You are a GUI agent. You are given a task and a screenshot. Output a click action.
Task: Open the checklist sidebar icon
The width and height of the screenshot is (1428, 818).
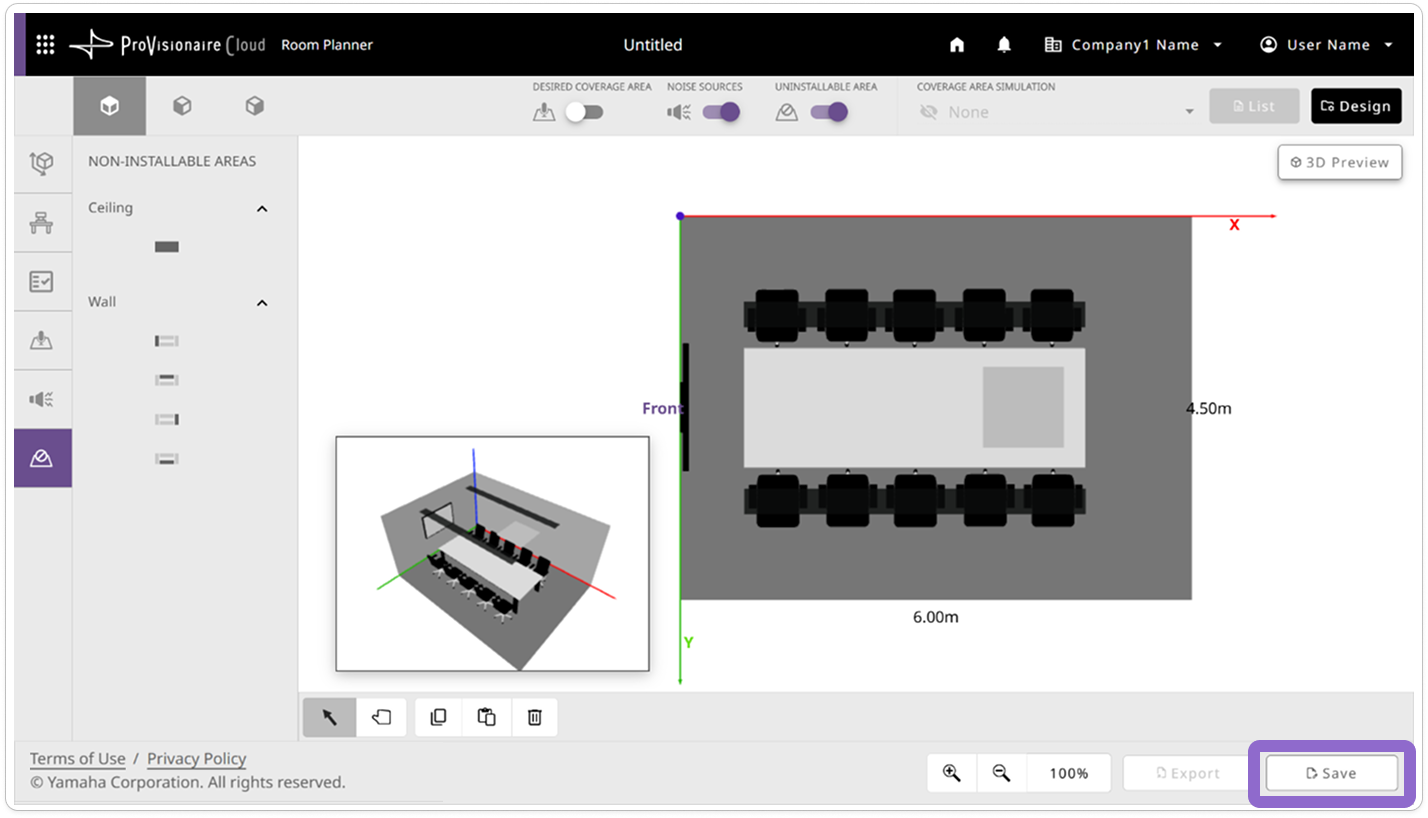[x=42, y=281]
